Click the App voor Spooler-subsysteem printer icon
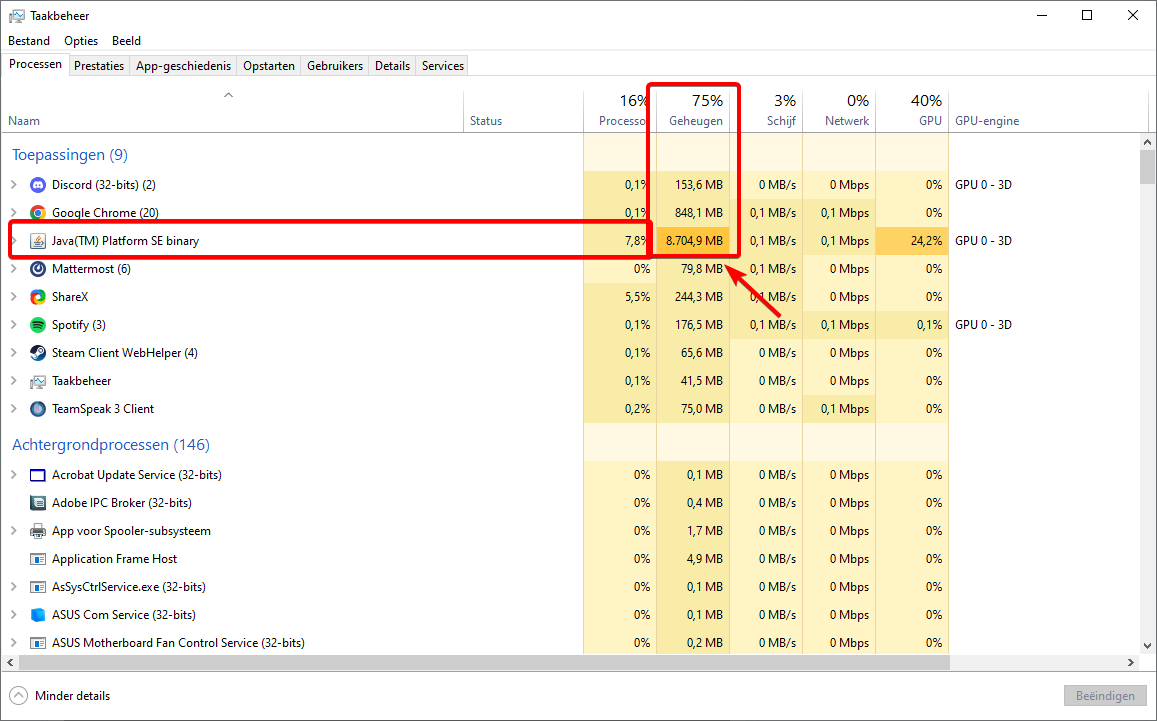1157x721 pixels. (38, 531)
